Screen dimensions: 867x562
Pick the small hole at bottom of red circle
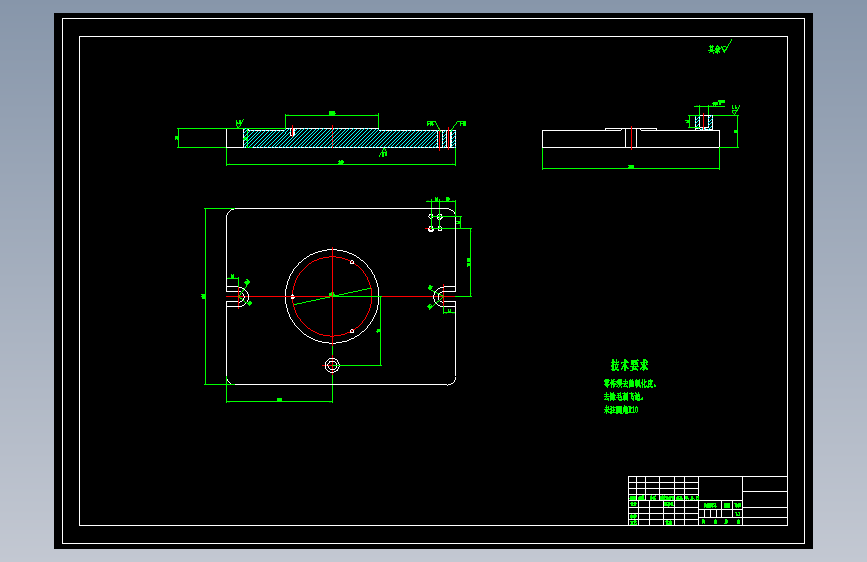click(x=352, y=331)
